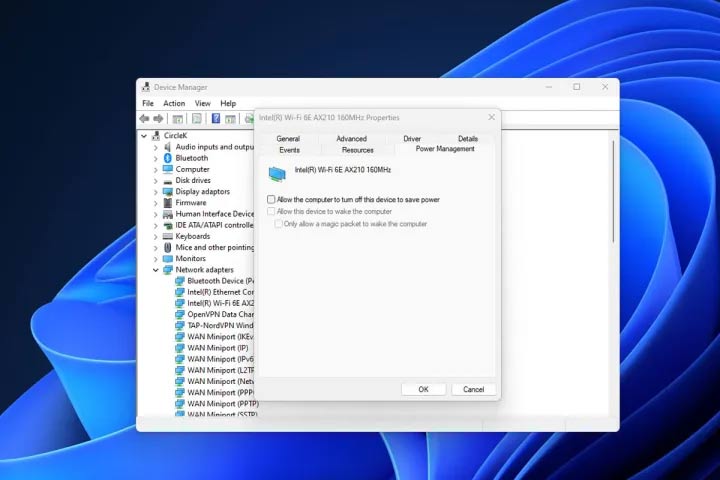Click the Cancel button

click(473, 389)
